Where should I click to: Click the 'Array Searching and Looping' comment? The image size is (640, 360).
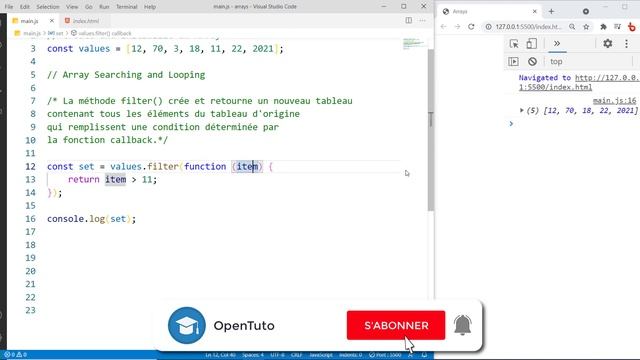[x=126, y=75]
